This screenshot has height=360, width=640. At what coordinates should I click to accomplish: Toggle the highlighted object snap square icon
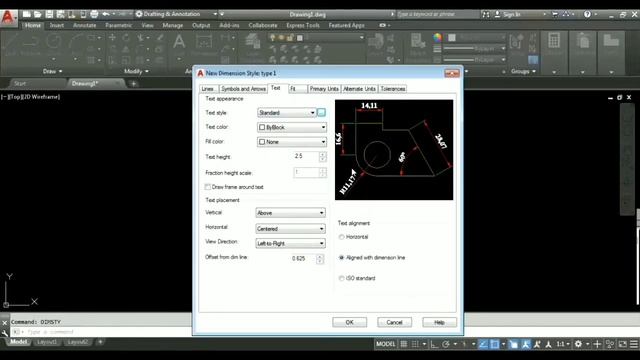point(494,344)
